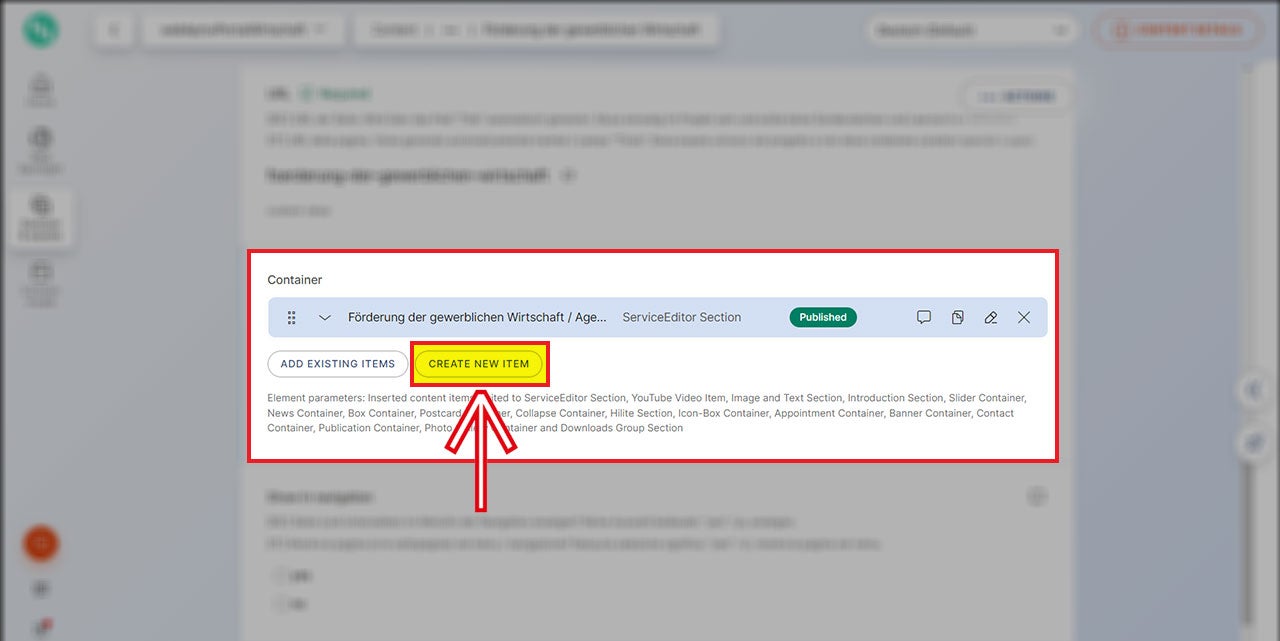Click the CREATE NEW ITEM button
Viewport: 1280px width, 641px height.
[479, 364]
